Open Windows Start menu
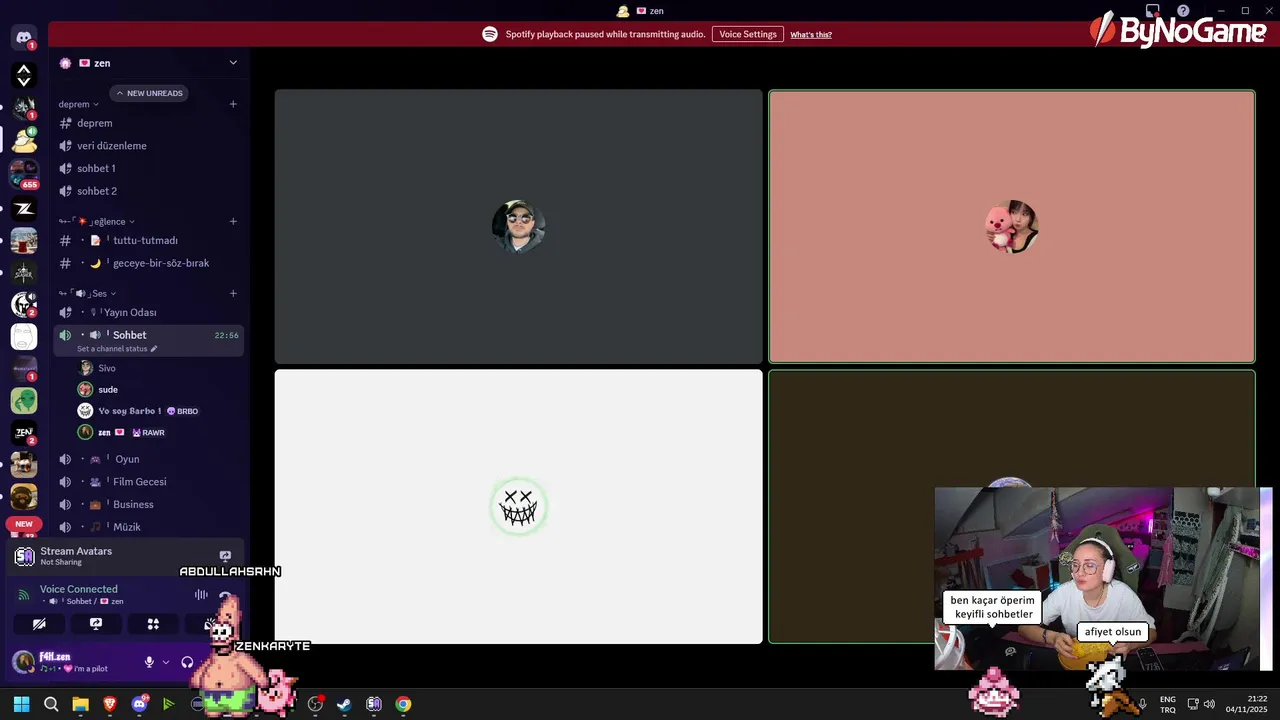The height and width of the screenshot is (720, 1280). [x=22, y=704]
